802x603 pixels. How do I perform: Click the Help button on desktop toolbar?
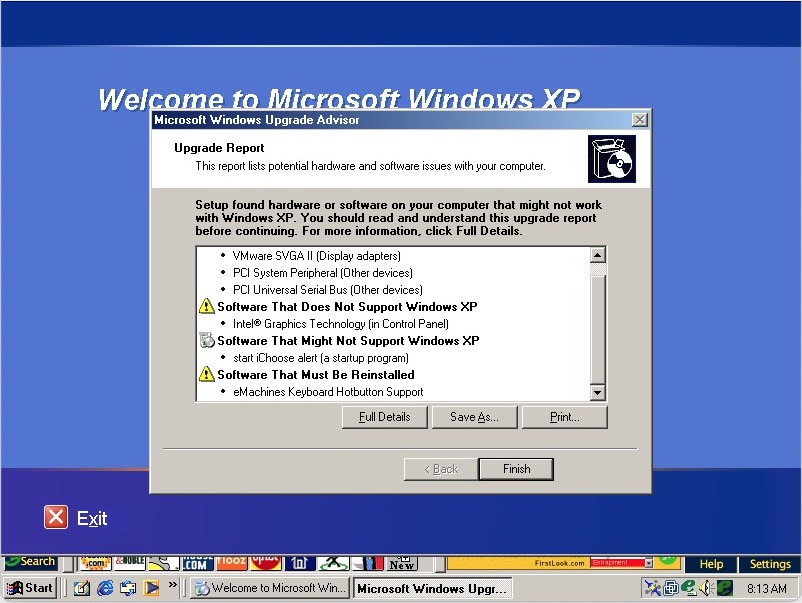pyautogui.click(x=711, y=564)
